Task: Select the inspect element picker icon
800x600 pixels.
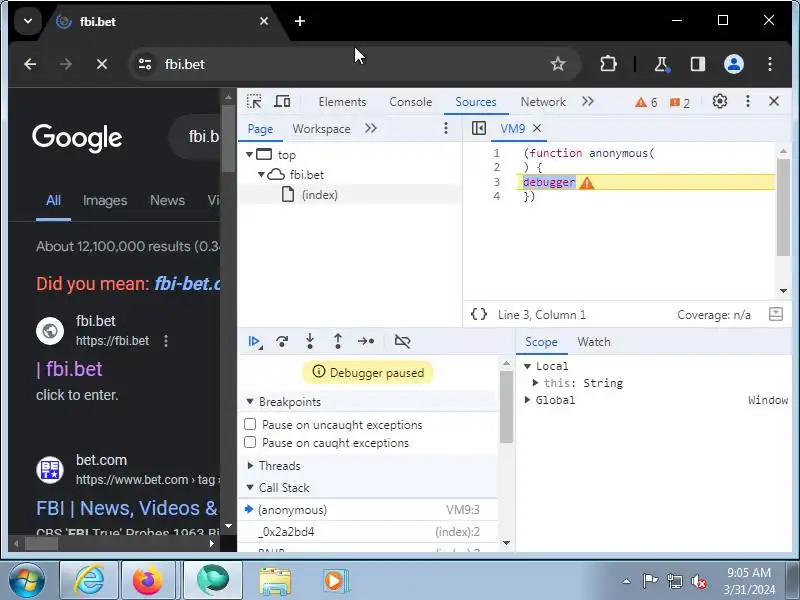Action: [254, 102]
